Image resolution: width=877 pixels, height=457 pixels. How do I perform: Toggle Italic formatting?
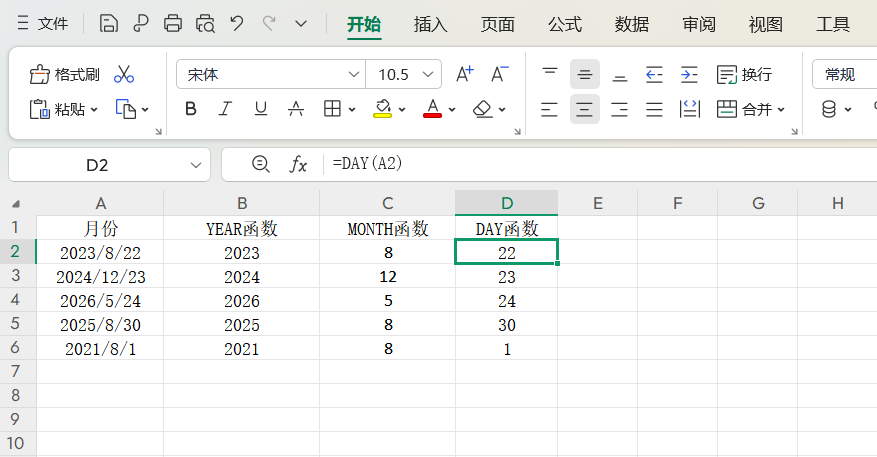click(x=225, y=109)
